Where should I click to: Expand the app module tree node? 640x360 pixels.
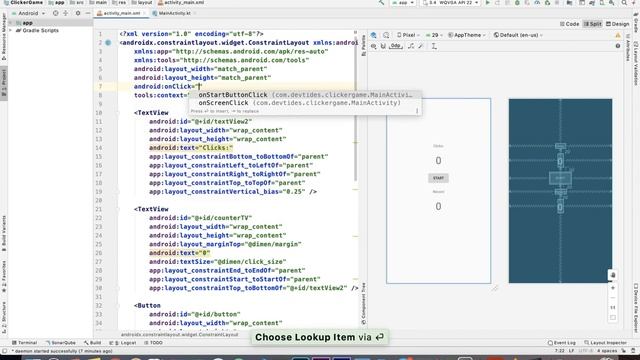pyautogui.click(x=11, y=23)
